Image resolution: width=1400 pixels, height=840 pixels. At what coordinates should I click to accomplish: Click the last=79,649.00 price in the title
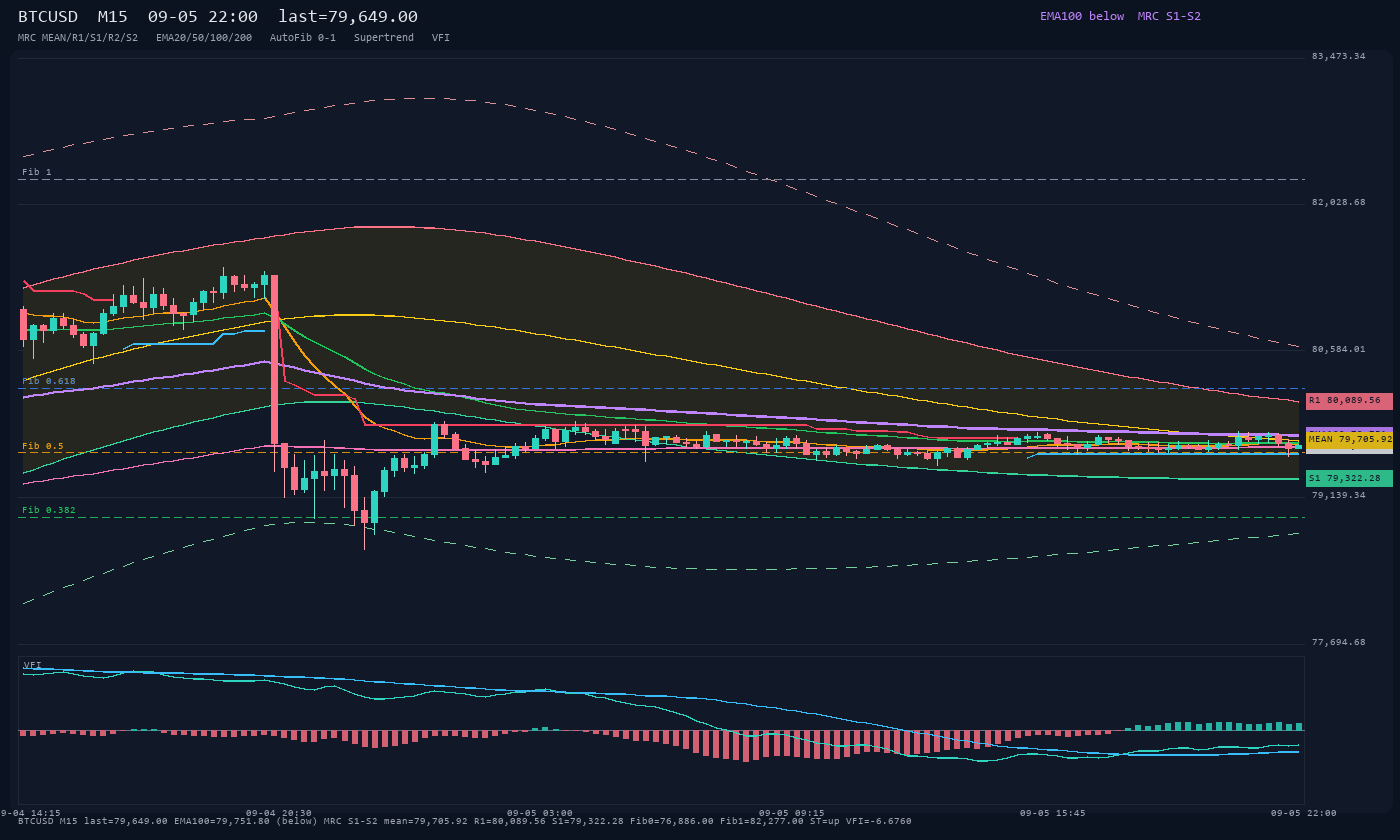[348, 17]
